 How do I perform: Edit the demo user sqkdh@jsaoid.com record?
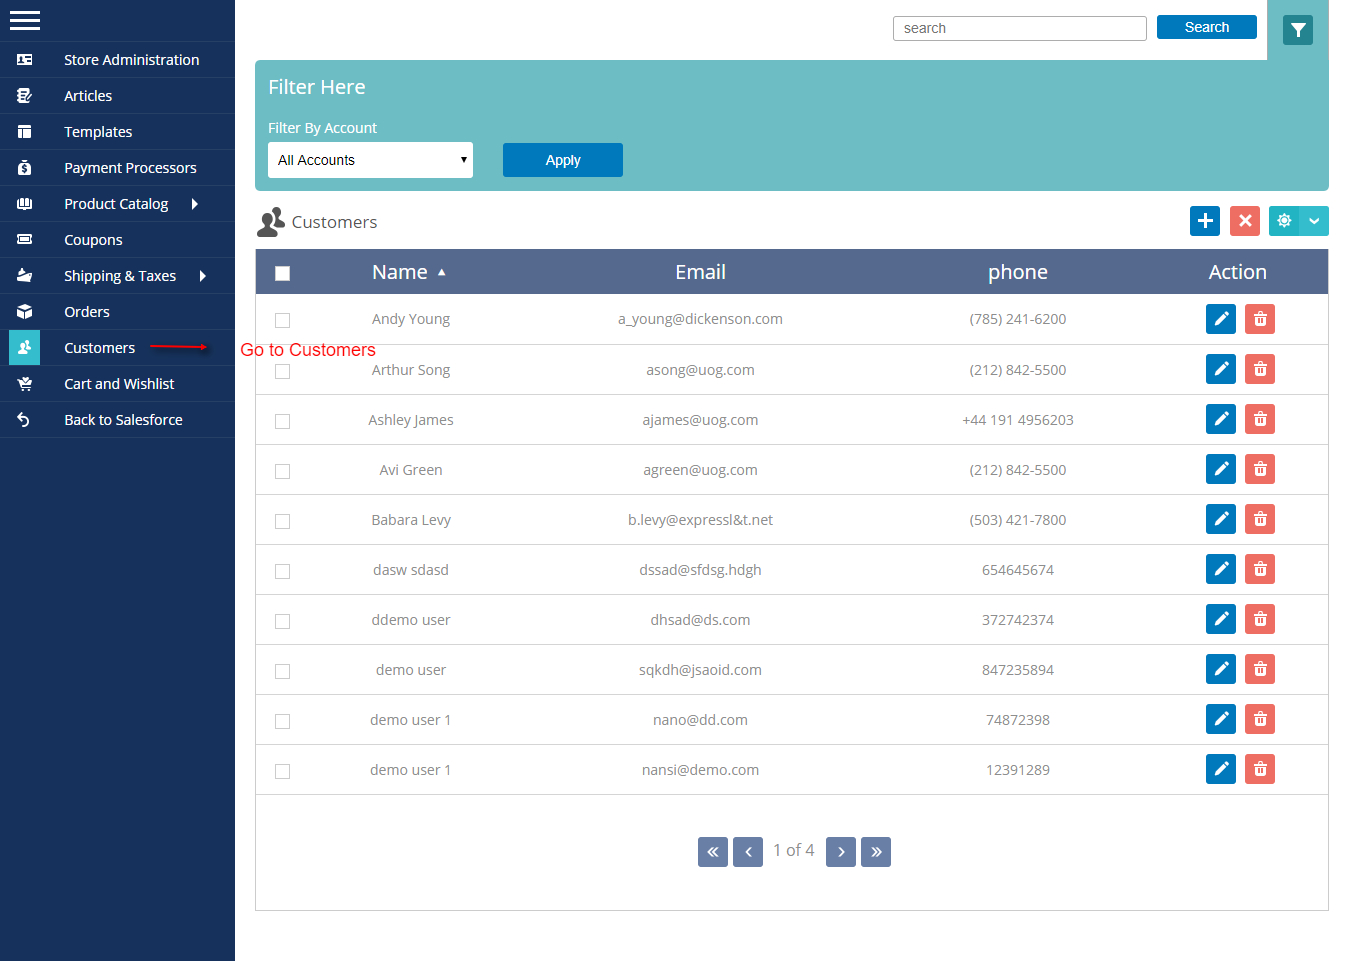1221,669
